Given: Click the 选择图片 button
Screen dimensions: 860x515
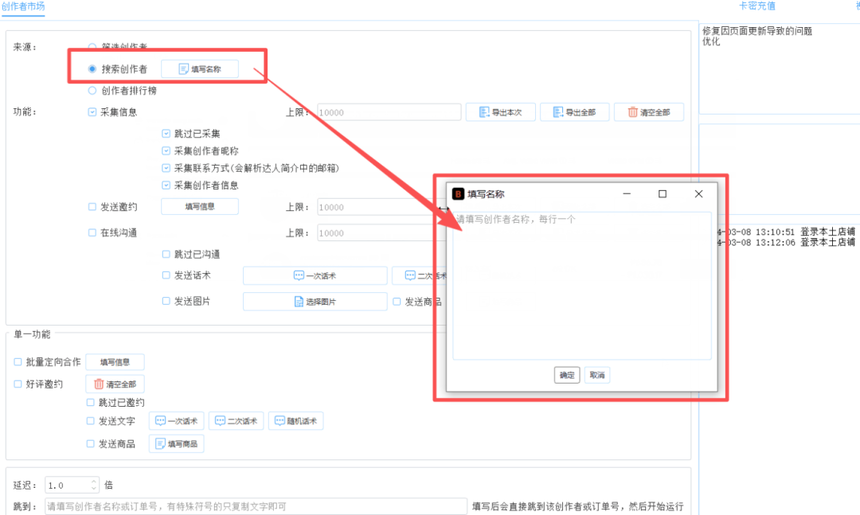Looking at the screenshot, I should click(315, 302).
